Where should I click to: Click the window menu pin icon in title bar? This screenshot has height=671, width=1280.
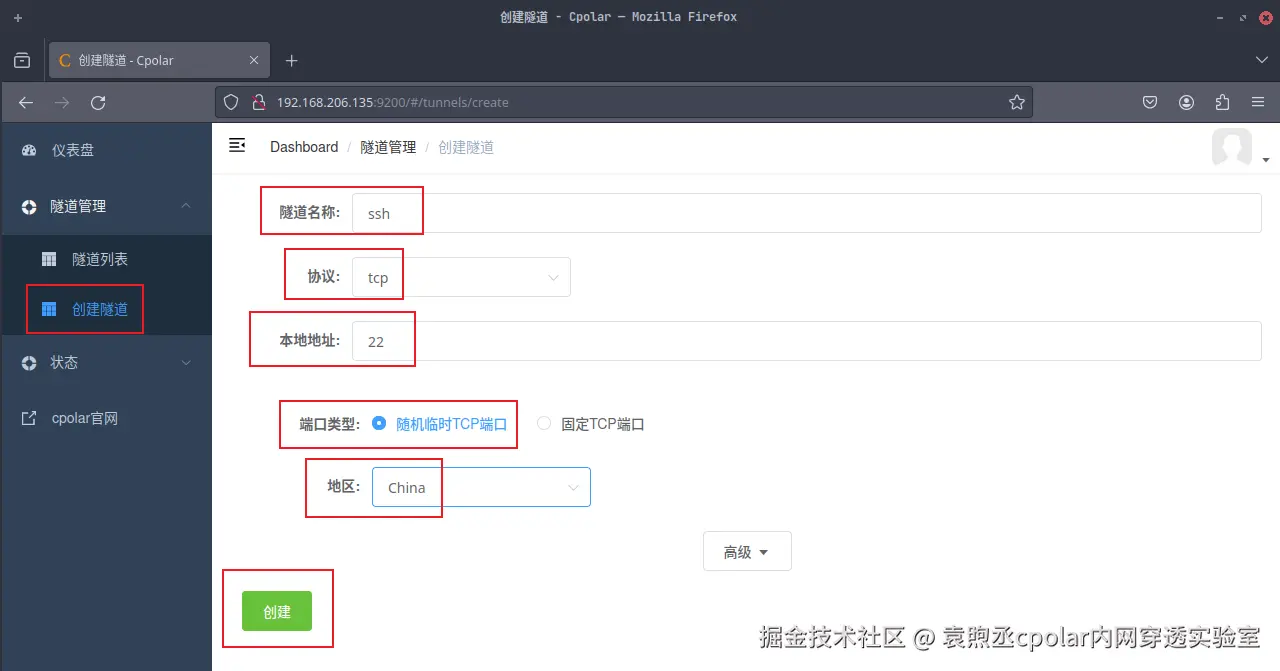coord(18,17)
